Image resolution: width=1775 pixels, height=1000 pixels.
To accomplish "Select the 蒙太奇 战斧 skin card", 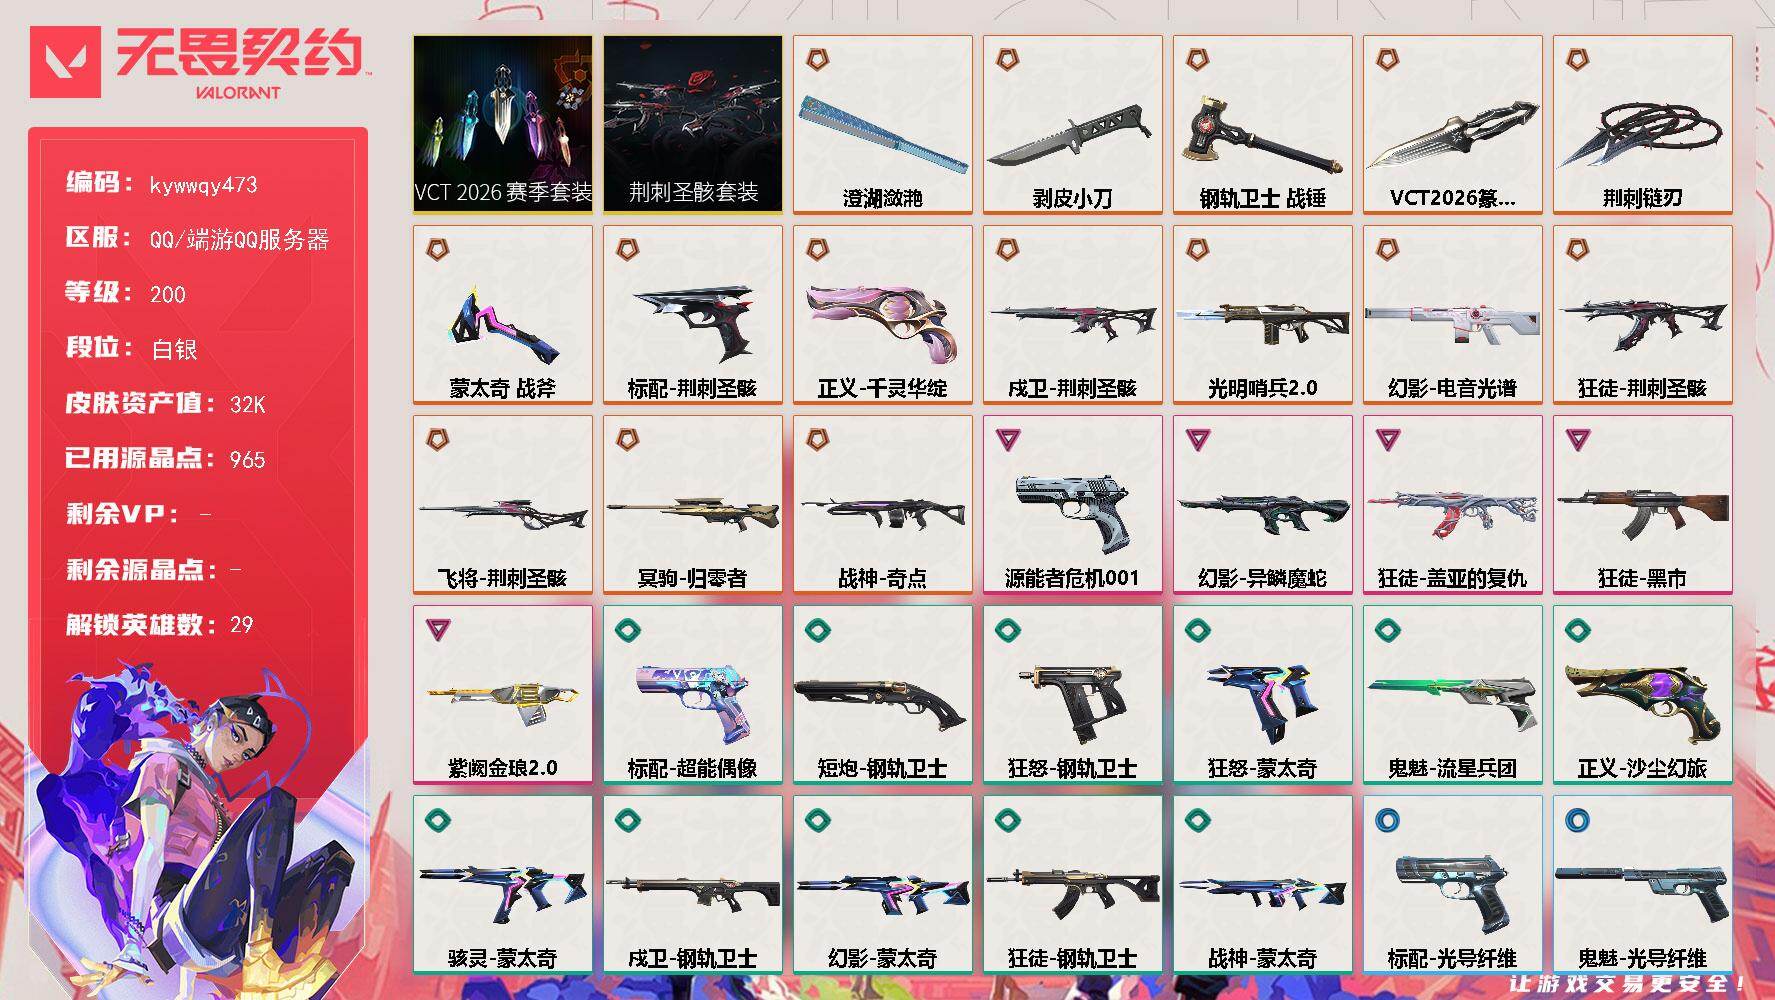I will point(503,314).
